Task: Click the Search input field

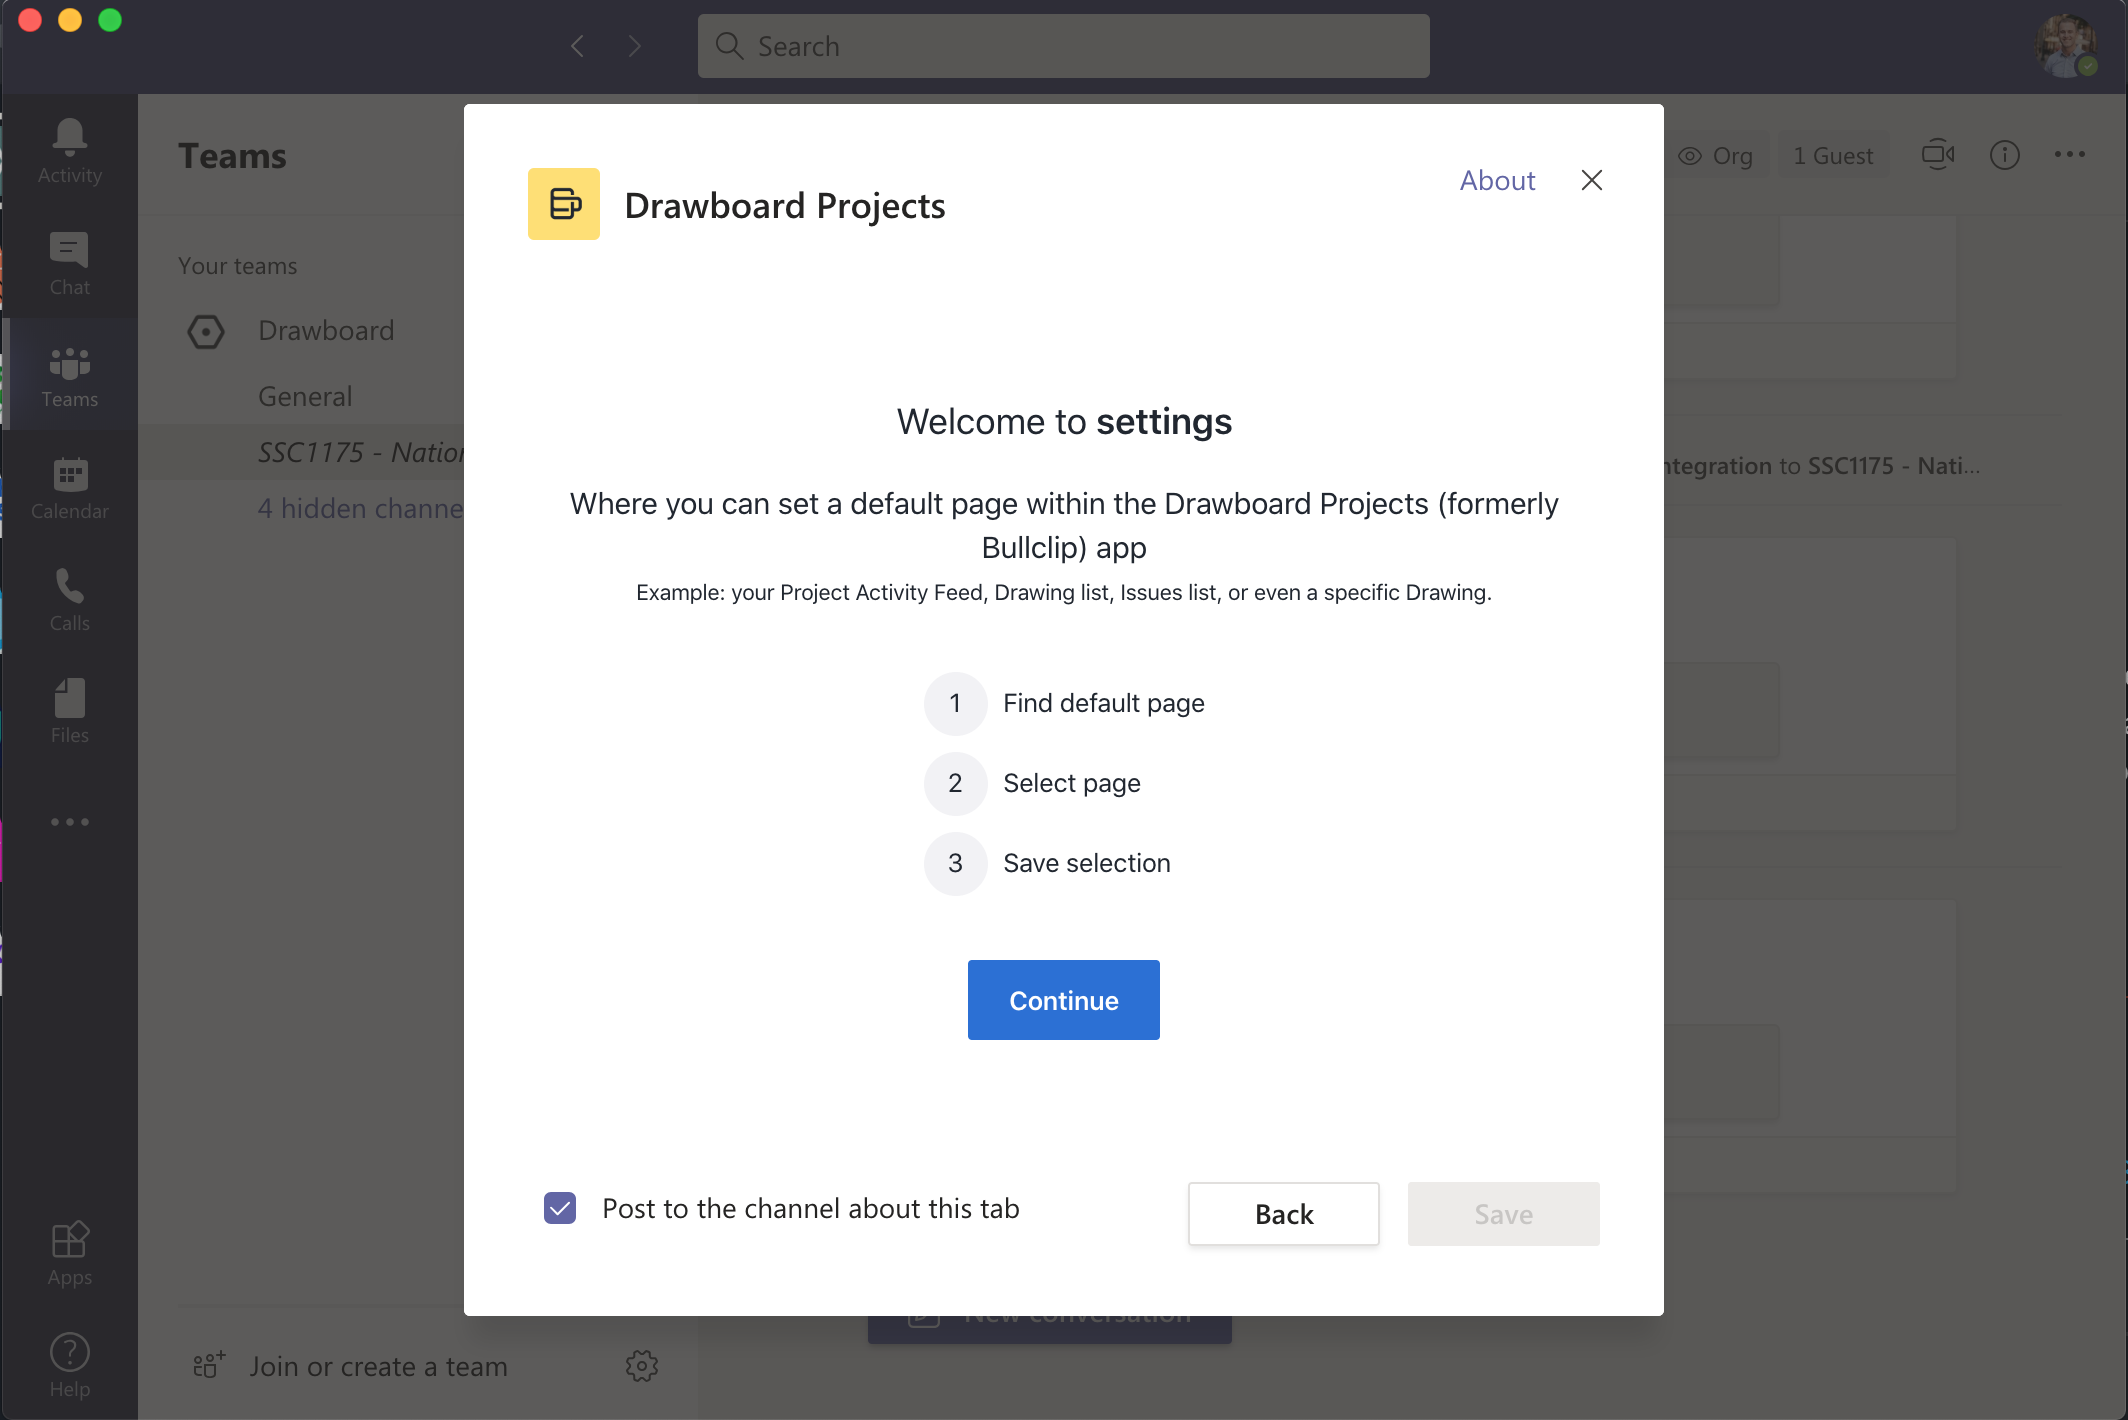Action: 1064,46
